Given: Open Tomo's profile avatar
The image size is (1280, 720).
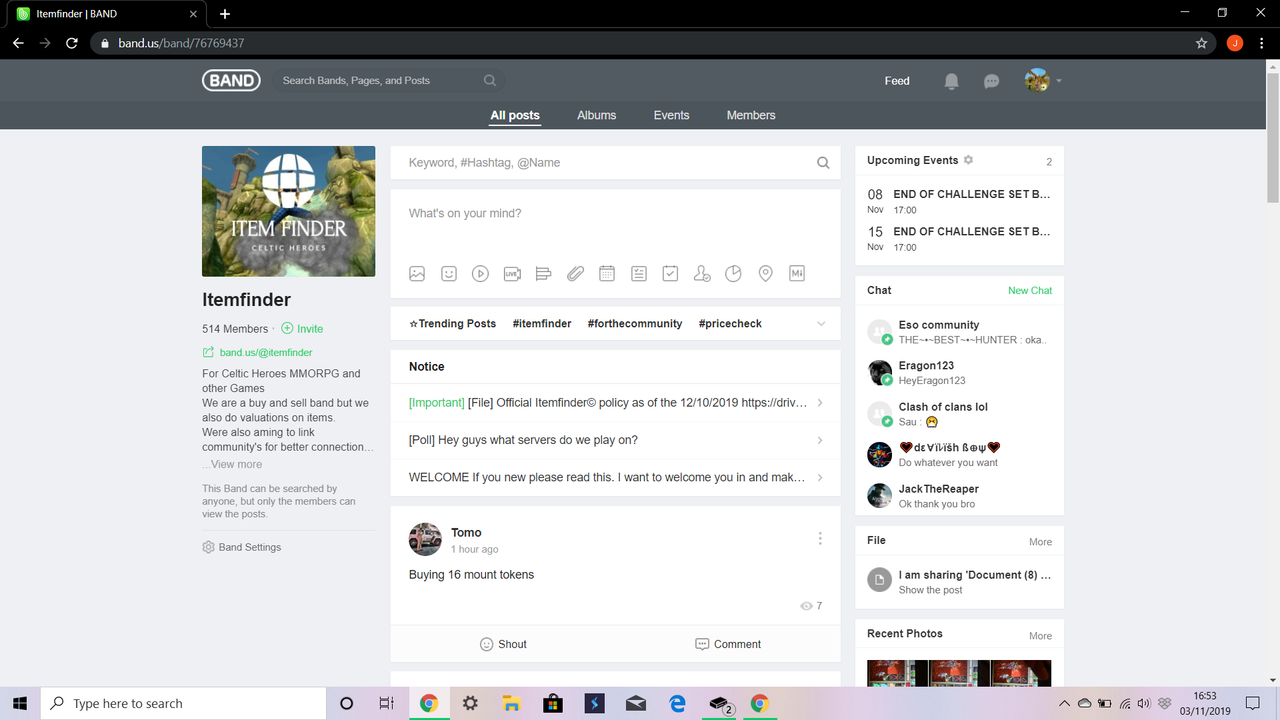Looking at the screenshot, I should (x=425, y=539).
